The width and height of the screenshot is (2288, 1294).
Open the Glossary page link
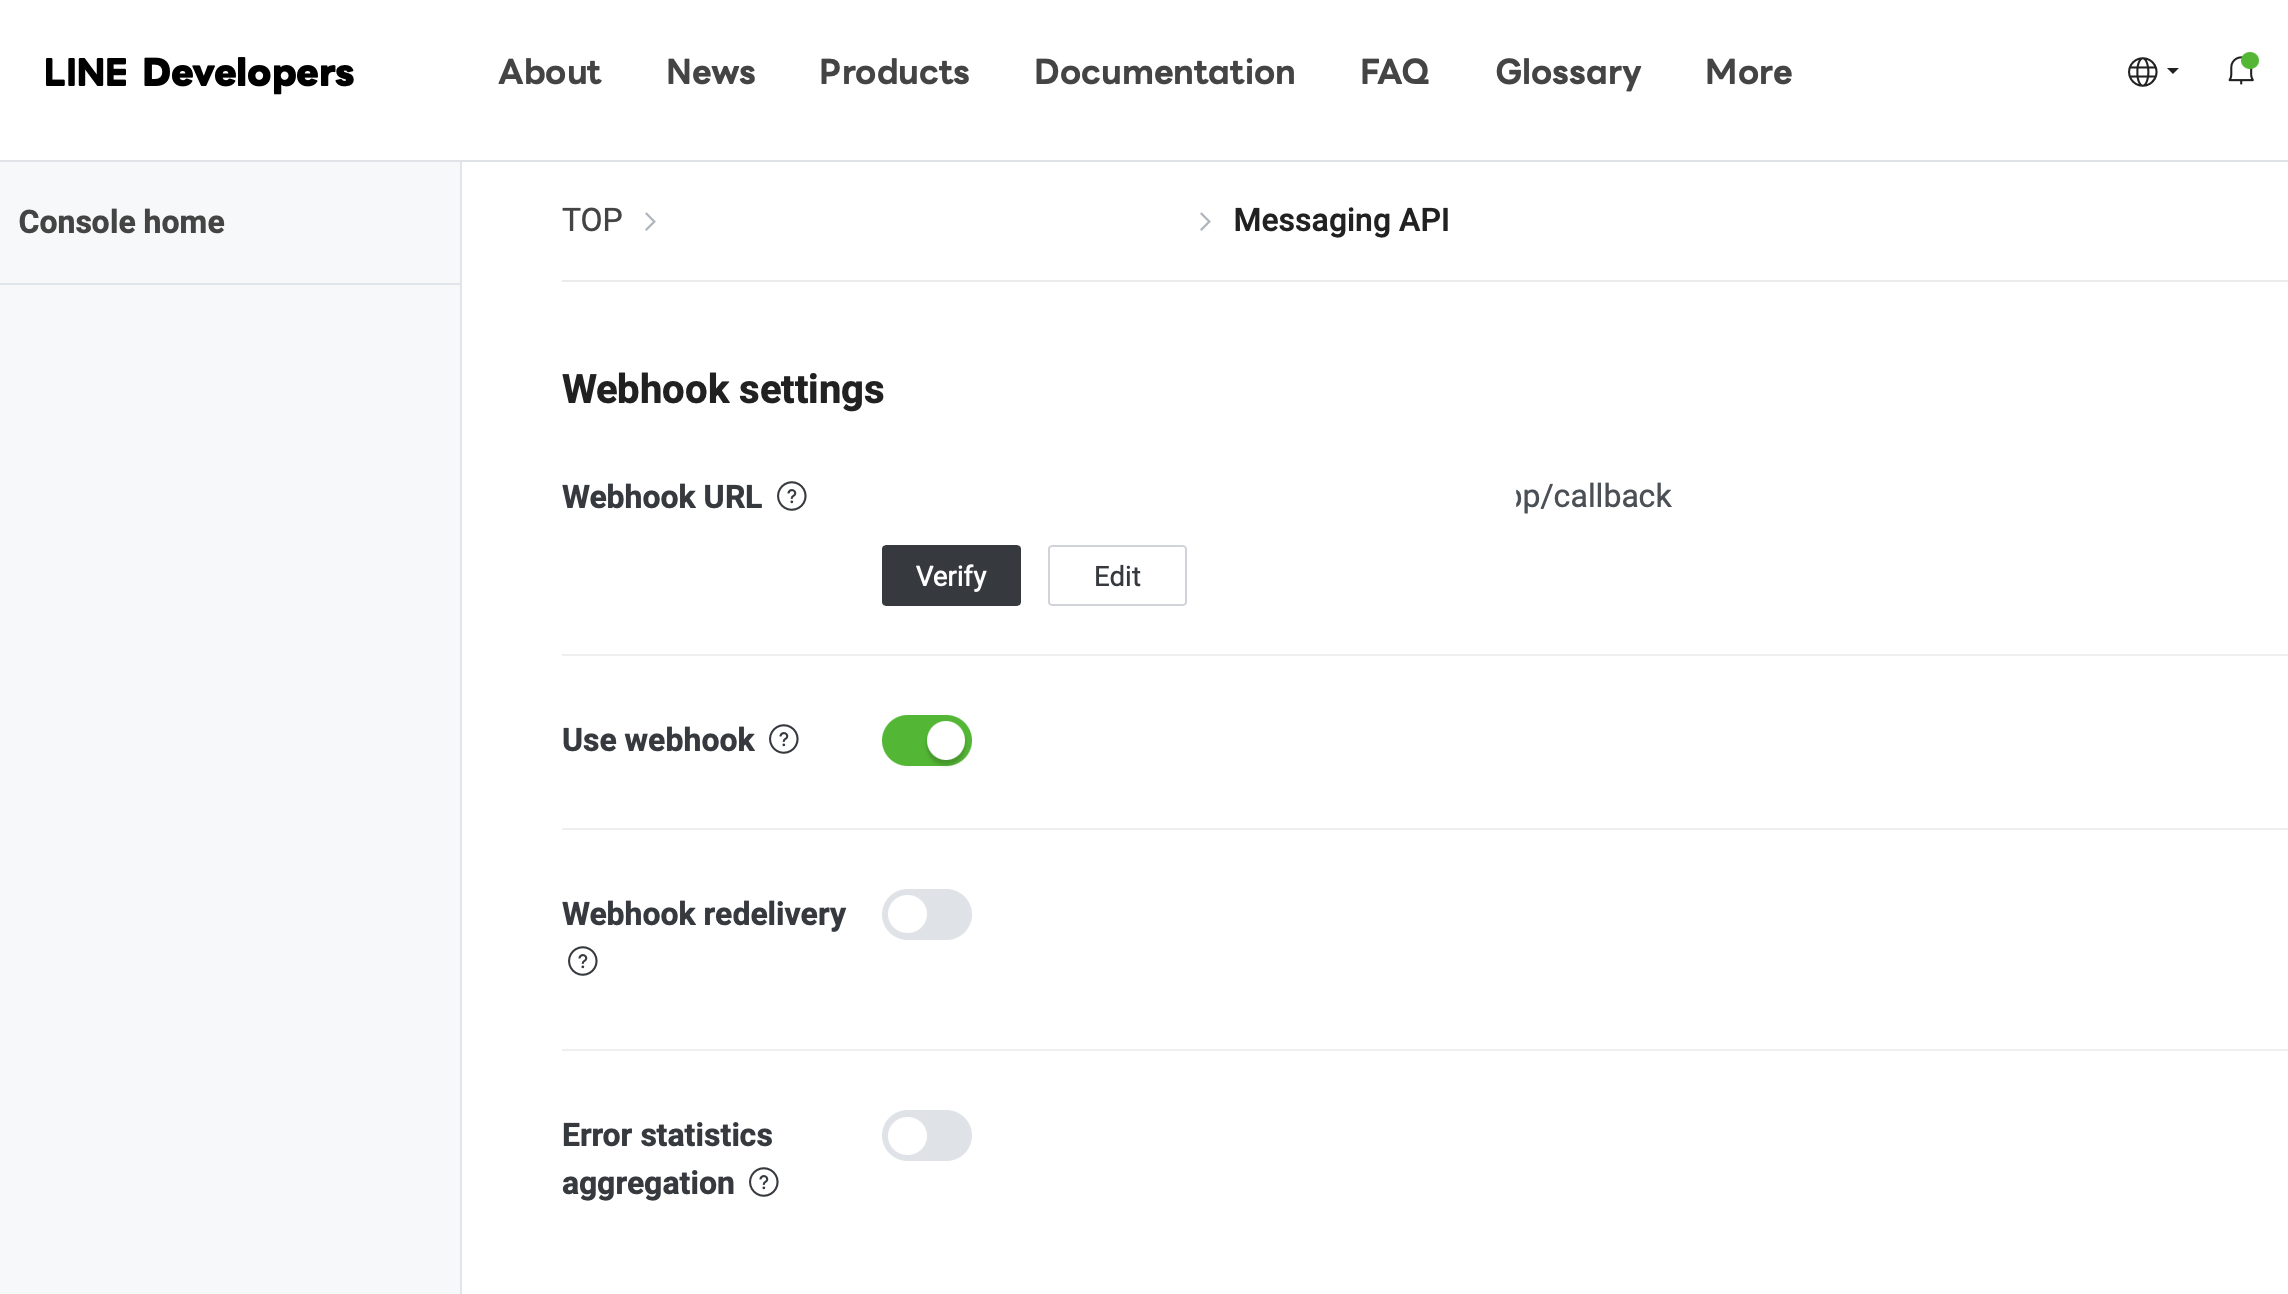coord(1568,72)
